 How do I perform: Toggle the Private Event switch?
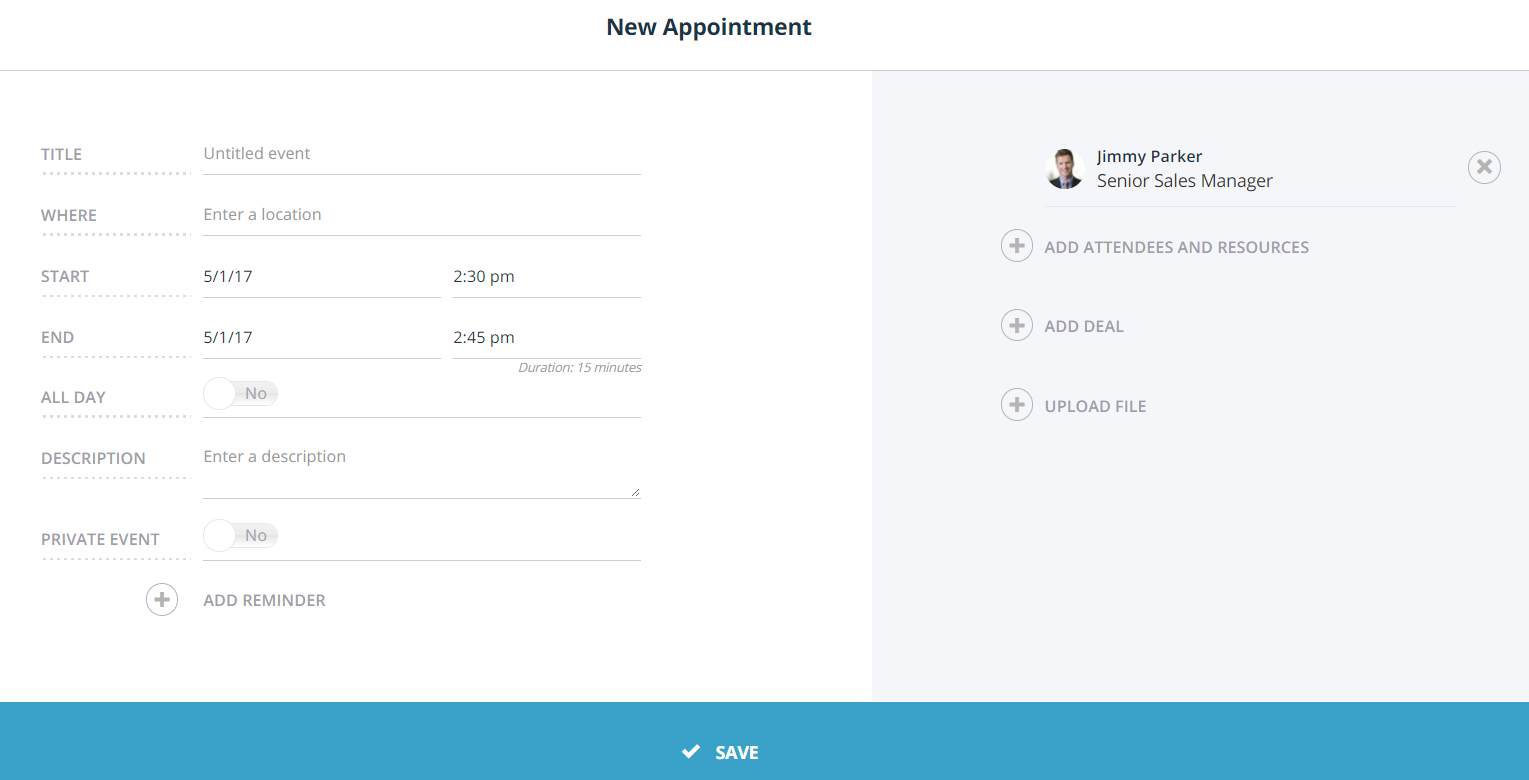[241, 536]
